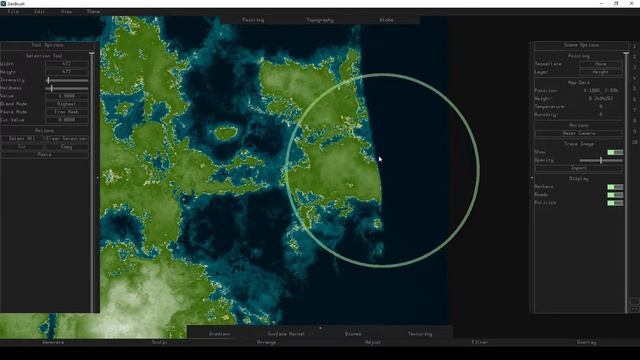Open the View menu
The width and height of the screenshot is (640, 360).
67,12
